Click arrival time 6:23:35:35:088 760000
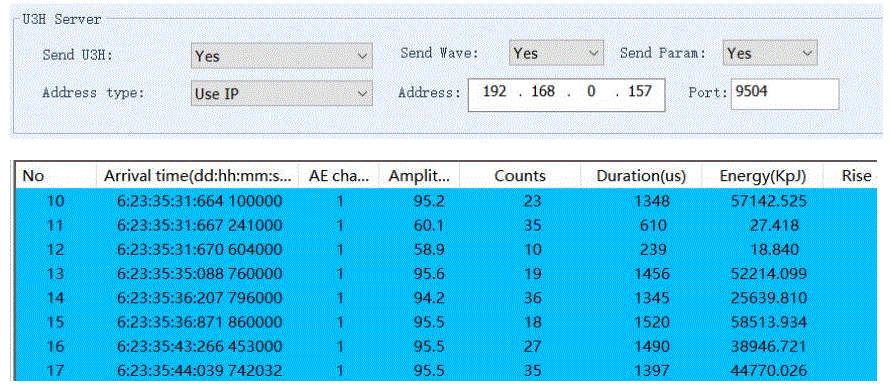 pyautogui.click(x=199, y=274)
